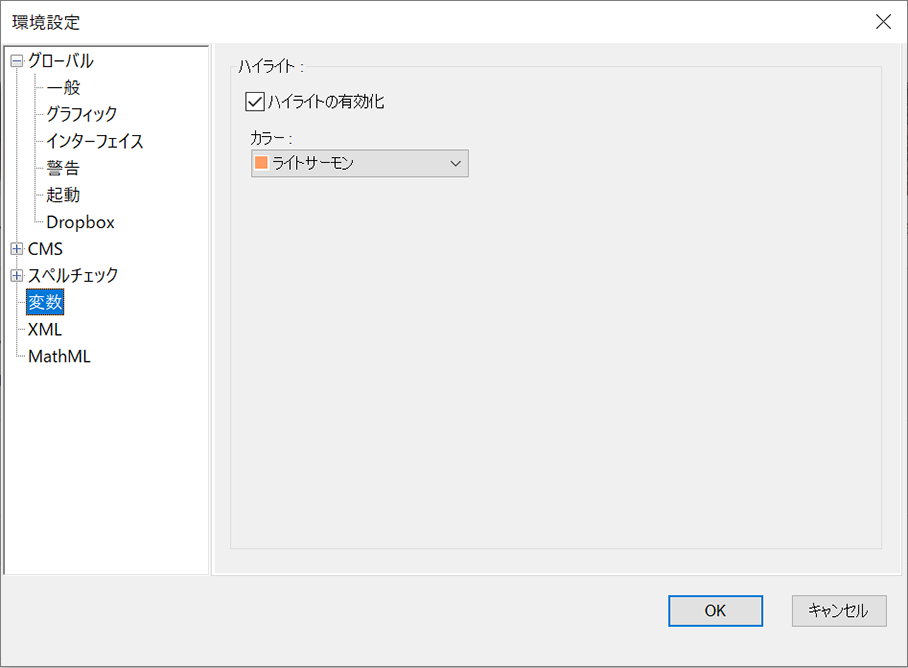Click the キャンセル button

839,611
